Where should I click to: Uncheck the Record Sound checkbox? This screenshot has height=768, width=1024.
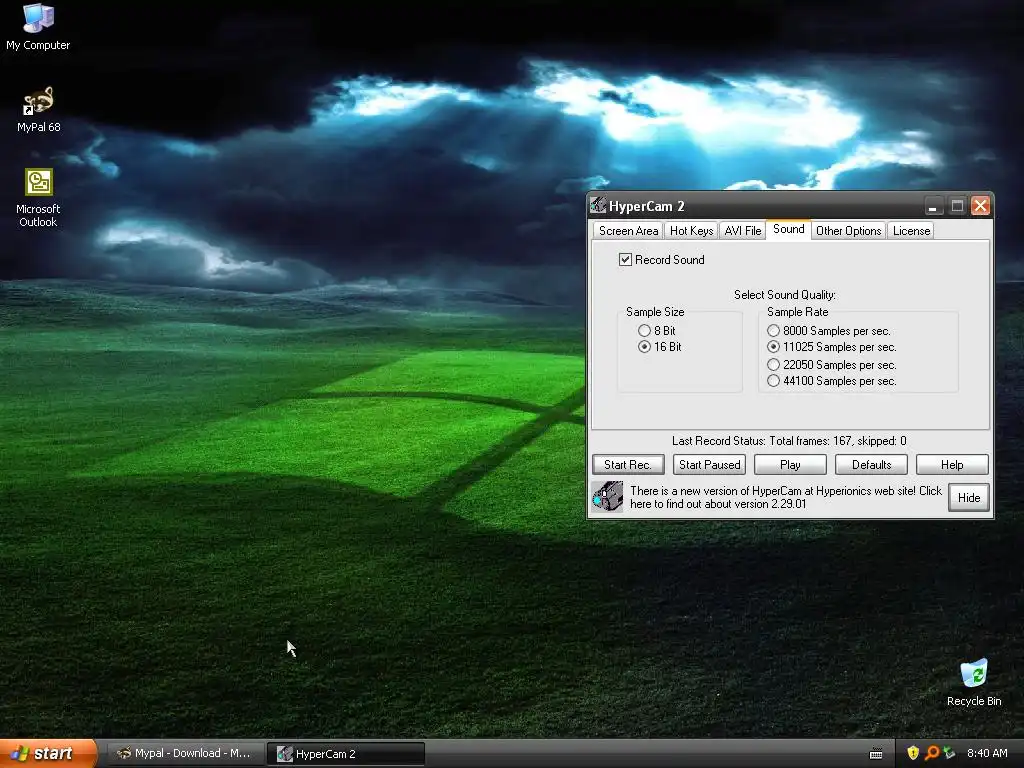pos(625,259)
